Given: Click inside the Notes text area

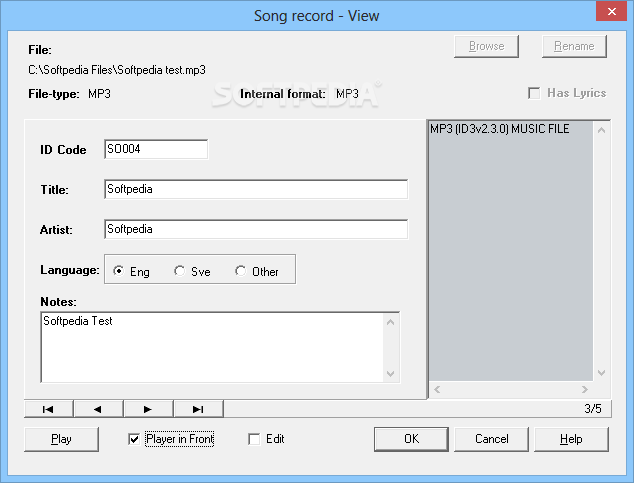Looking at the screenshot, I should (x=212, y=347).
